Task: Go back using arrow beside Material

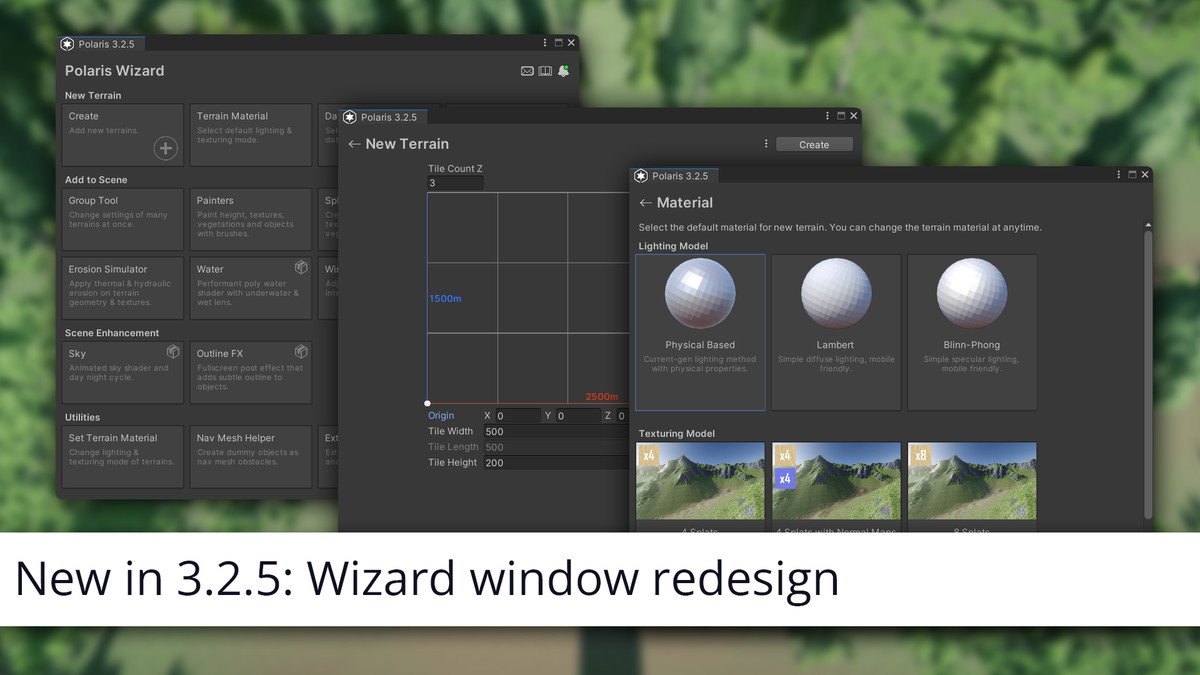Action: pos(646,203)
